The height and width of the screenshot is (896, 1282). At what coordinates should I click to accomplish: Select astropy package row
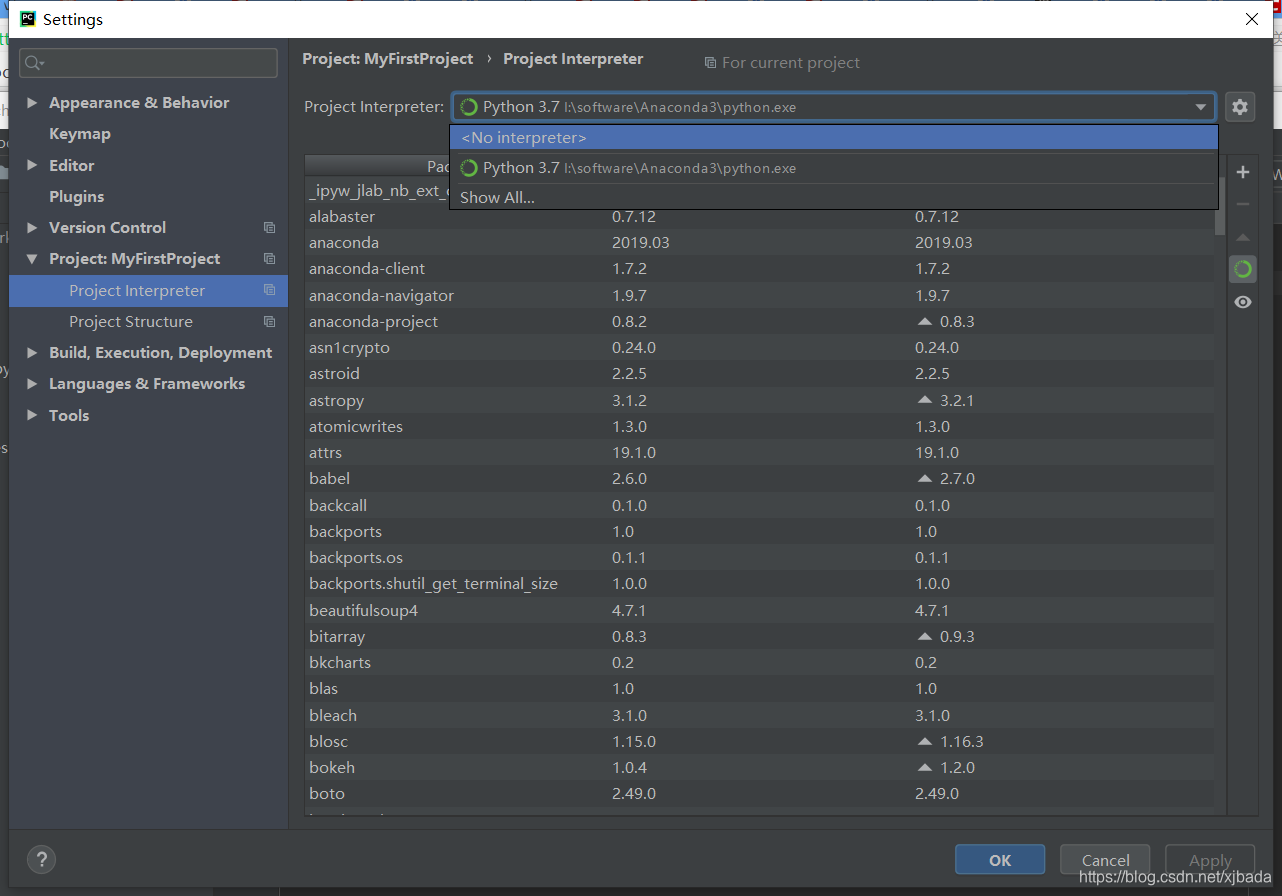(x=759, y=400)
